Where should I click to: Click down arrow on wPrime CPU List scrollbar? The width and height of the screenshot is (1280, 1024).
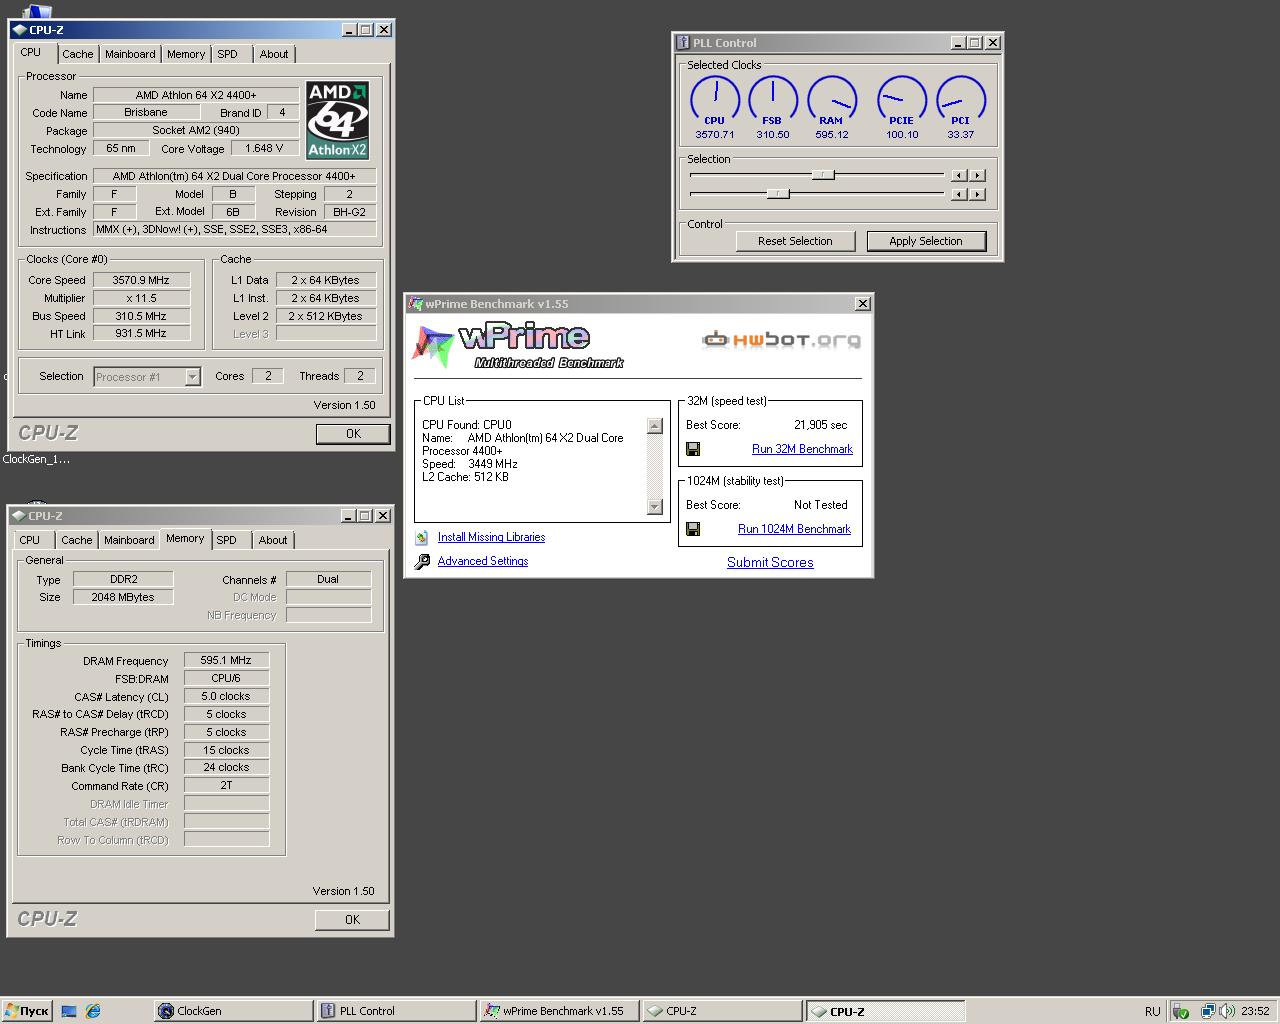(x=655, y=507)
